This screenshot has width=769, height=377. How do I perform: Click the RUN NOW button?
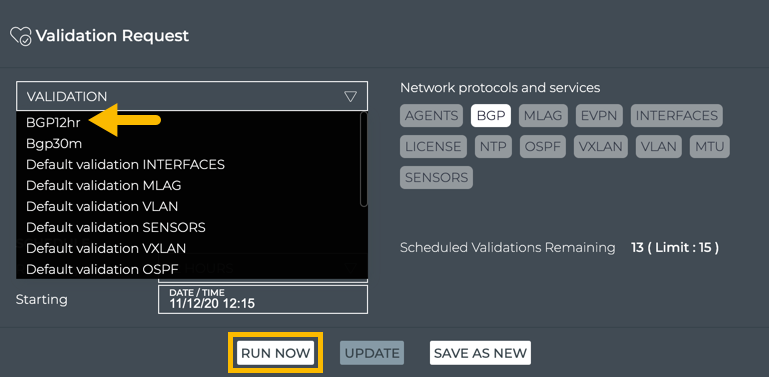276,353
